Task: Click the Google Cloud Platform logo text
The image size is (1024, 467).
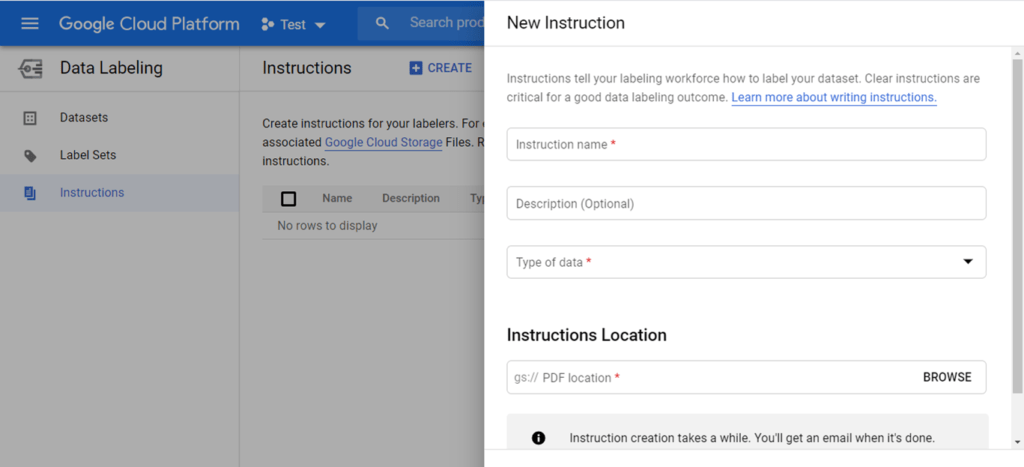Action: pos(149,24)
